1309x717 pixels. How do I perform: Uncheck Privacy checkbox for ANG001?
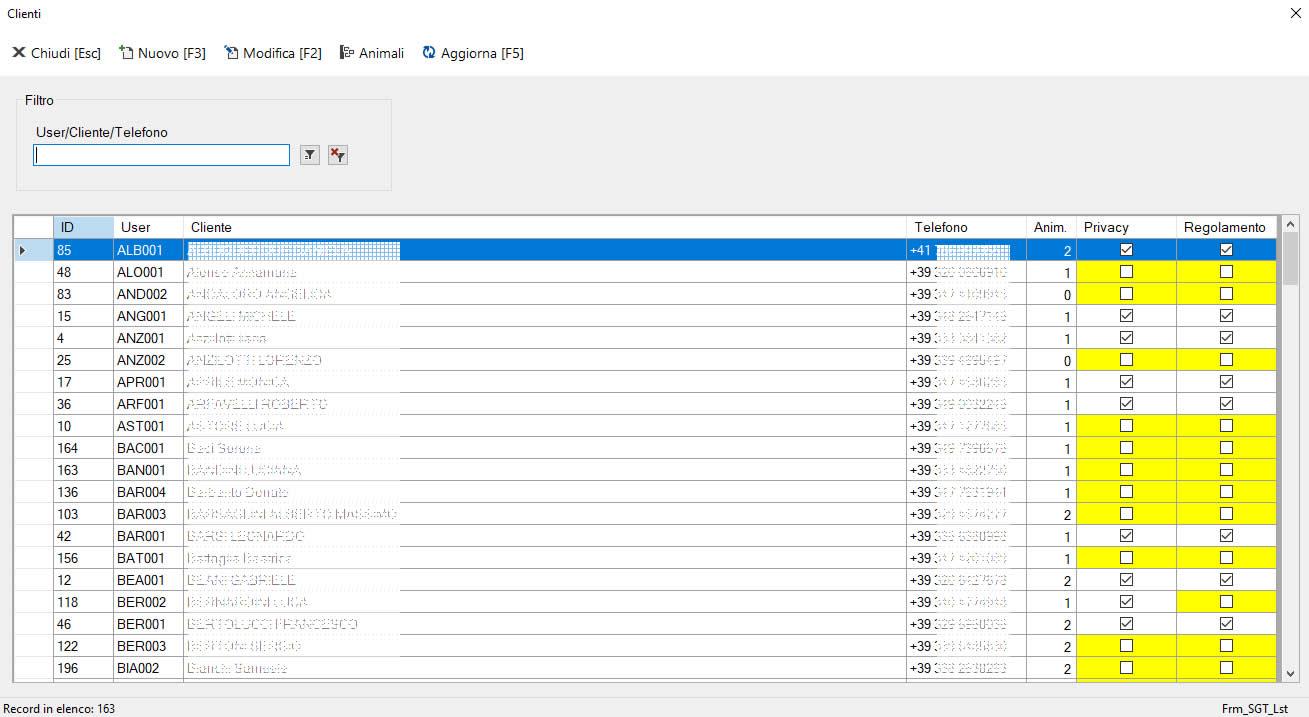point(1126,316)
